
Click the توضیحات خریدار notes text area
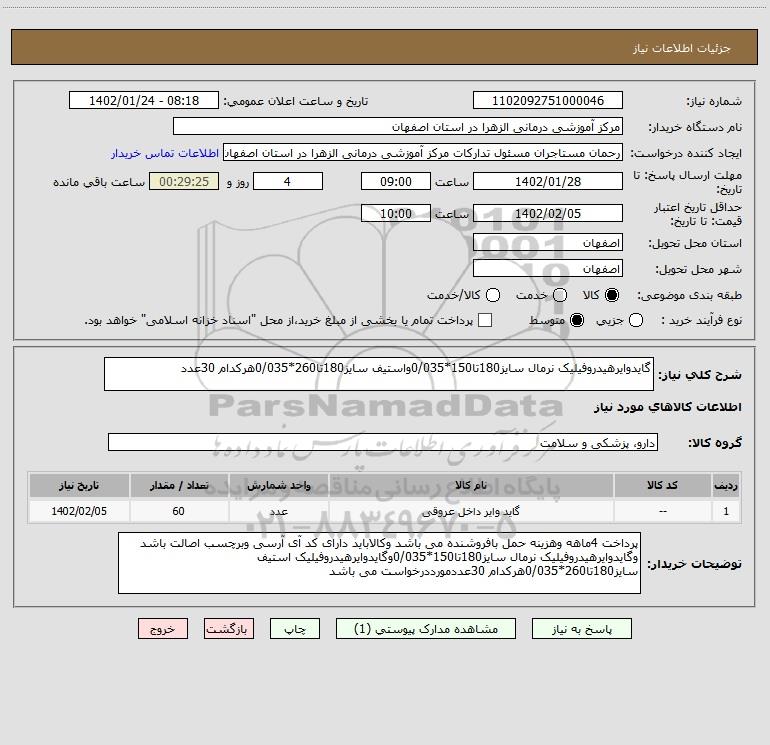(380, 563)
